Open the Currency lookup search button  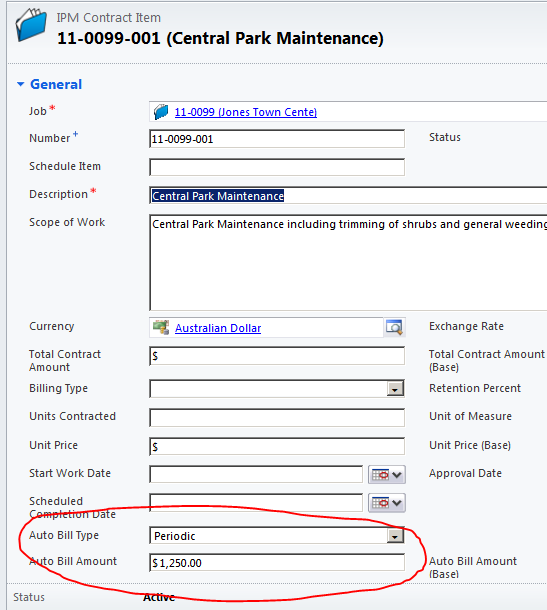pyautogui.click(x=394, y=327)
